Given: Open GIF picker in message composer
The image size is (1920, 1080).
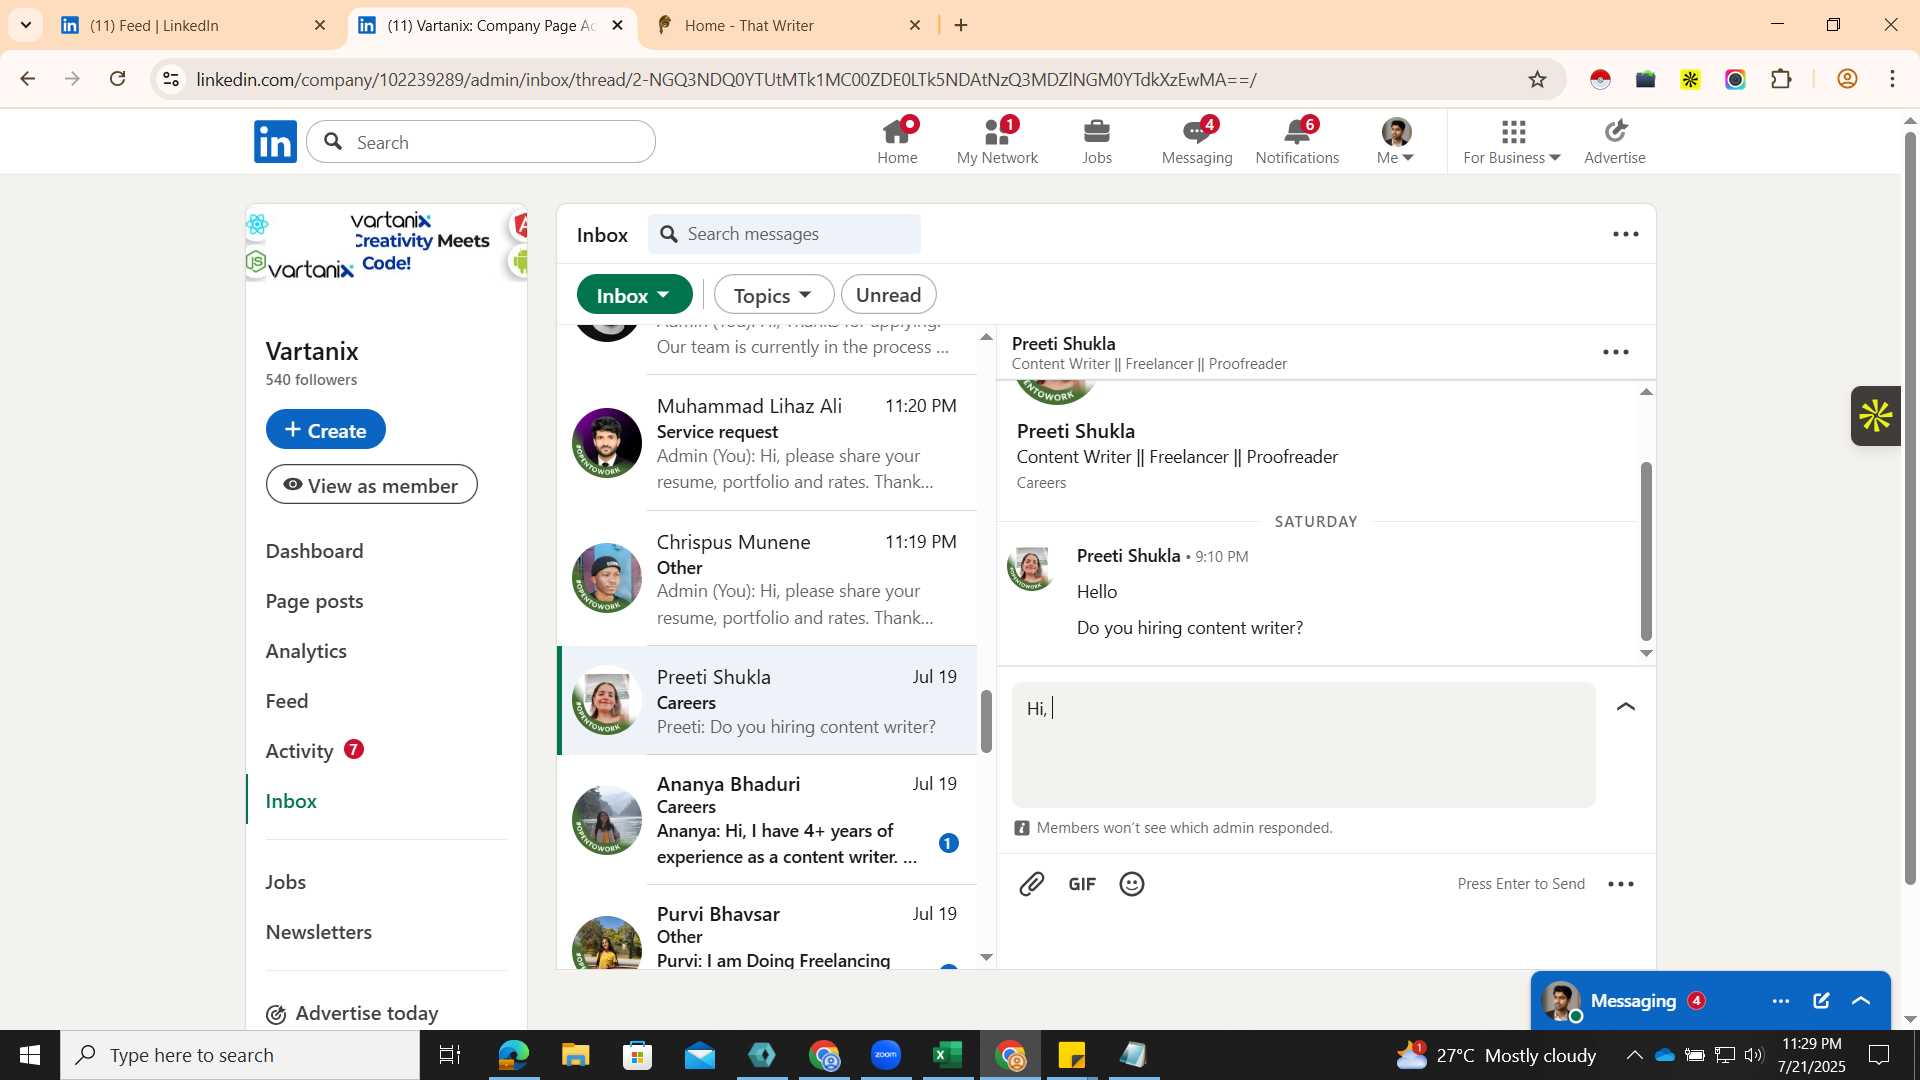Looking at the screenshot, I should coord(1082,884).
